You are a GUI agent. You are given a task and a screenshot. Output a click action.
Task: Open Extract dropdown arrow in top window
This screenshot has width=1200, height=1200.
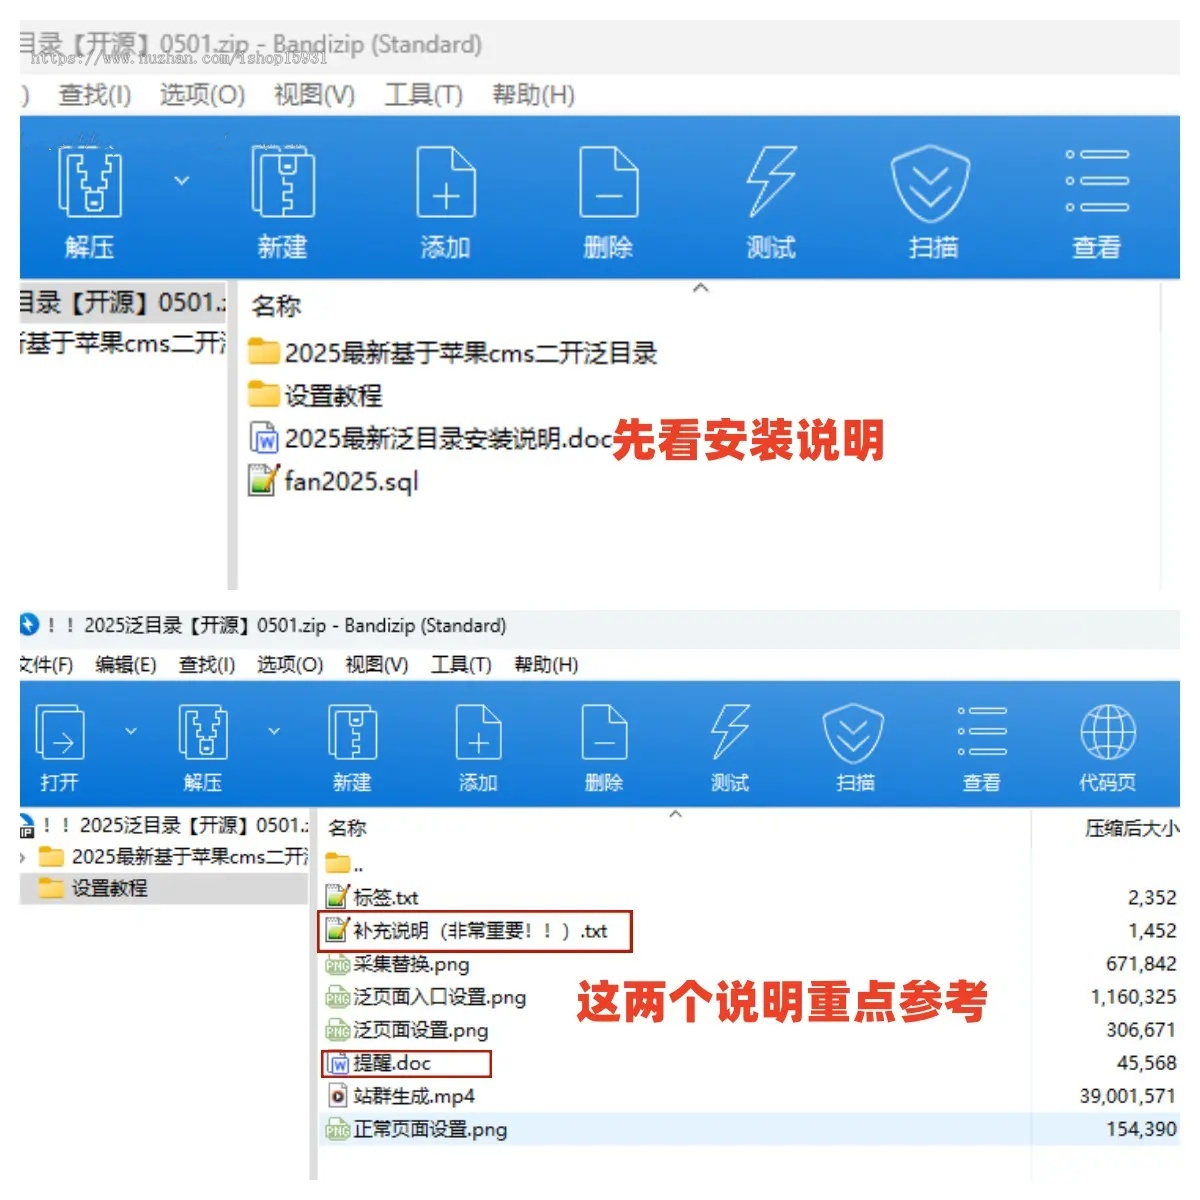pyautogui.click(x=181, y=181)
